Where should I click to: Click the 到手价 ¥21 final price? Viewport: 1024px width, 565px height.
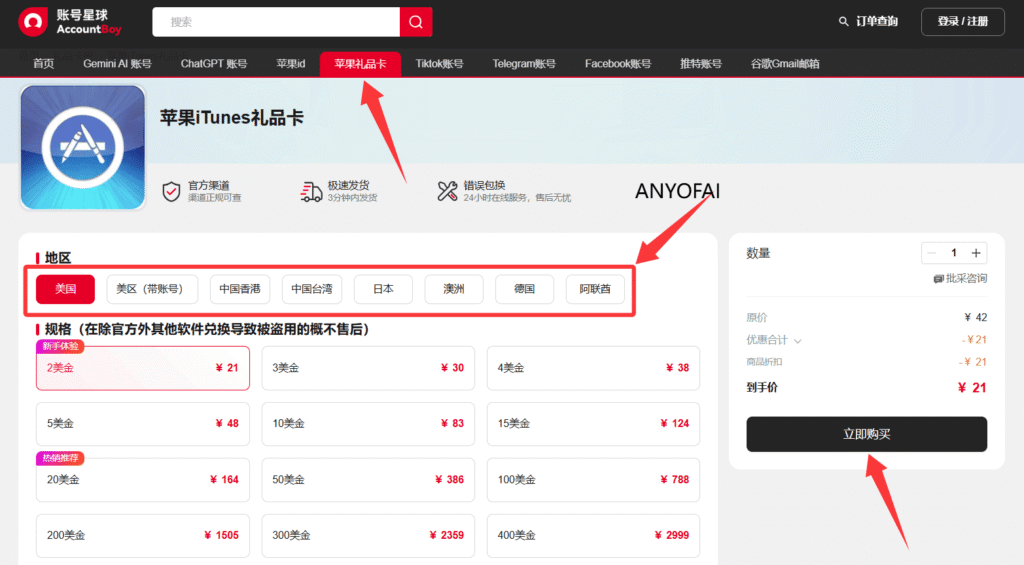point(972,388)
